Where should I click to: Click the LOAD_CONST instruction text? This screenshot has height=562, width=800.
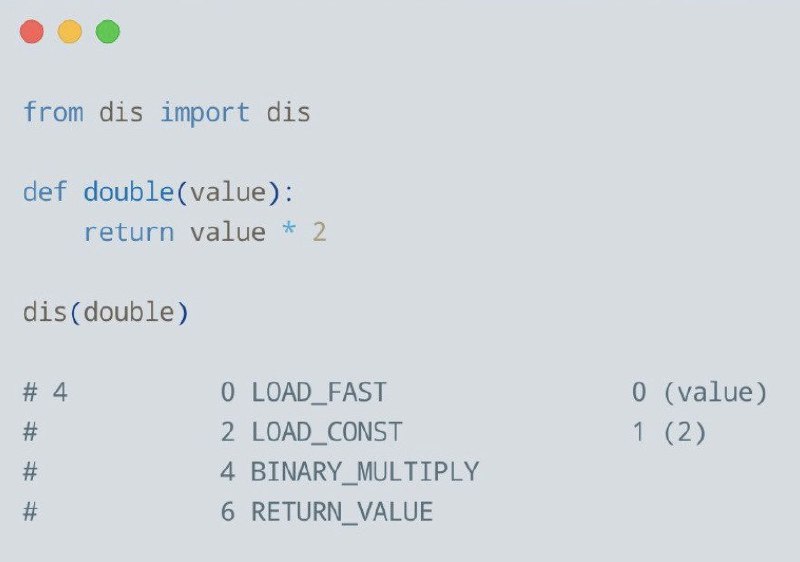pos(327,432)
